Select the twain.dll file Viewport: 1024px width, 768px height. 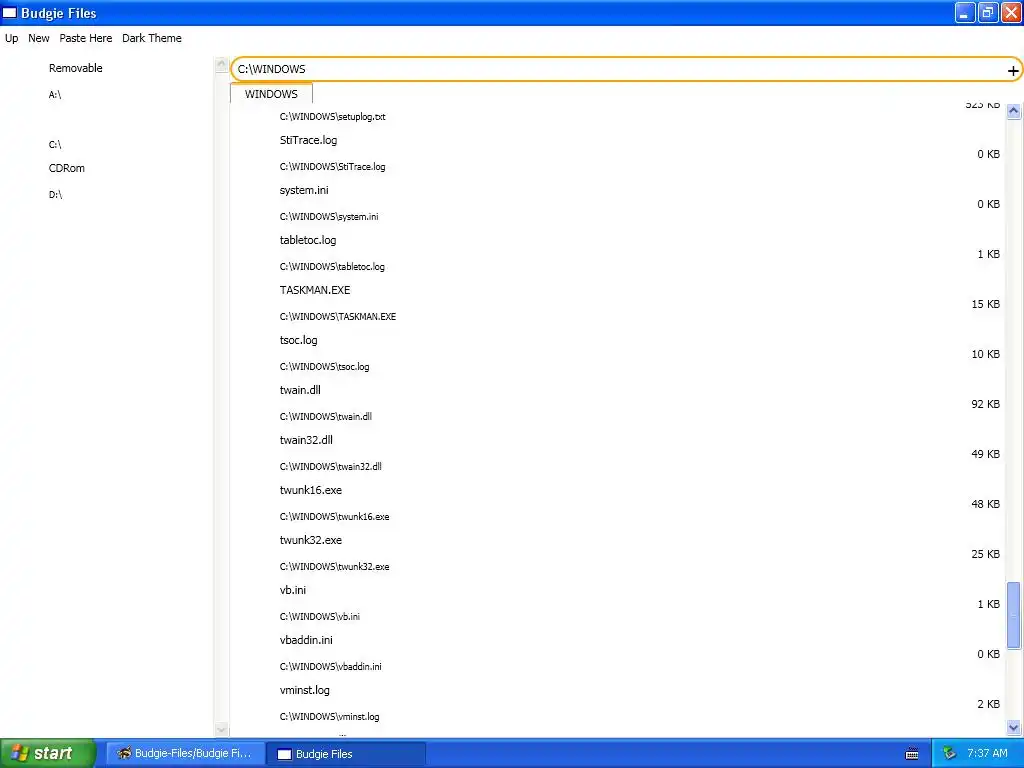pyautogui.click(x=300, y=390)
